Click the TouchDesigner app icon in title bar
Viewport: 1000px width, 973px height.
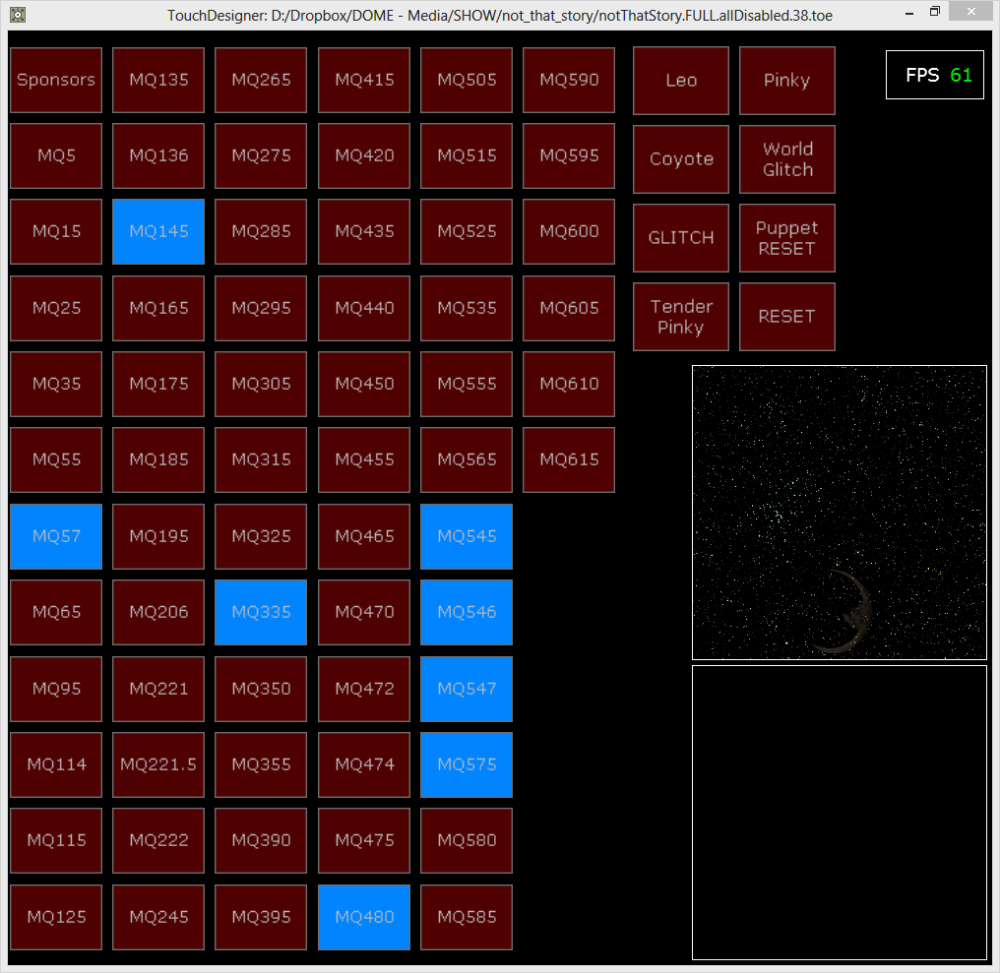[x=17, y=15]
